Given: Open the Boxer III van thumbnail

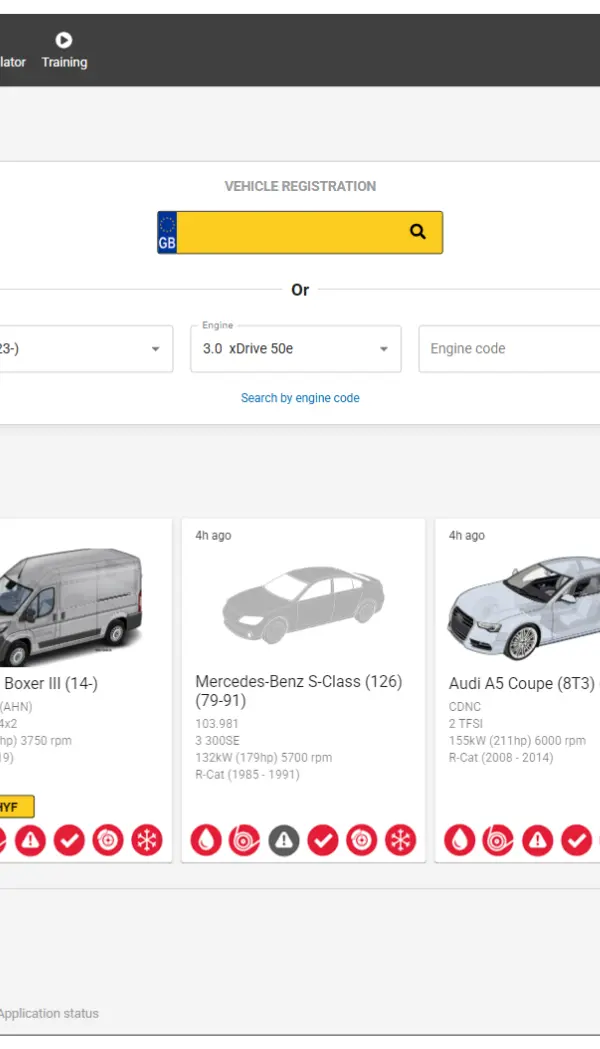Looking at the screenshot, I should (x=70, y=606).
